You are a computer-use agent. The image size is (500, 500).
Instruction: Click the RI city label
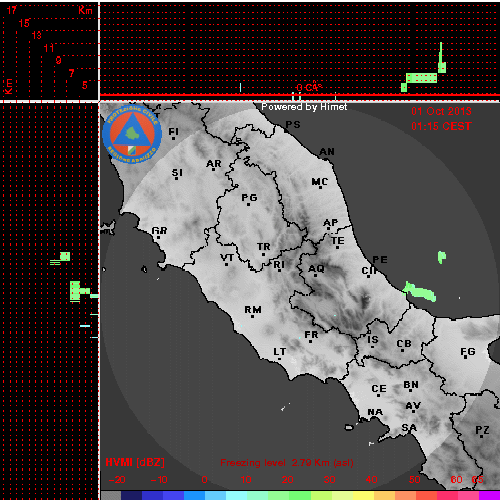[279, 265]
